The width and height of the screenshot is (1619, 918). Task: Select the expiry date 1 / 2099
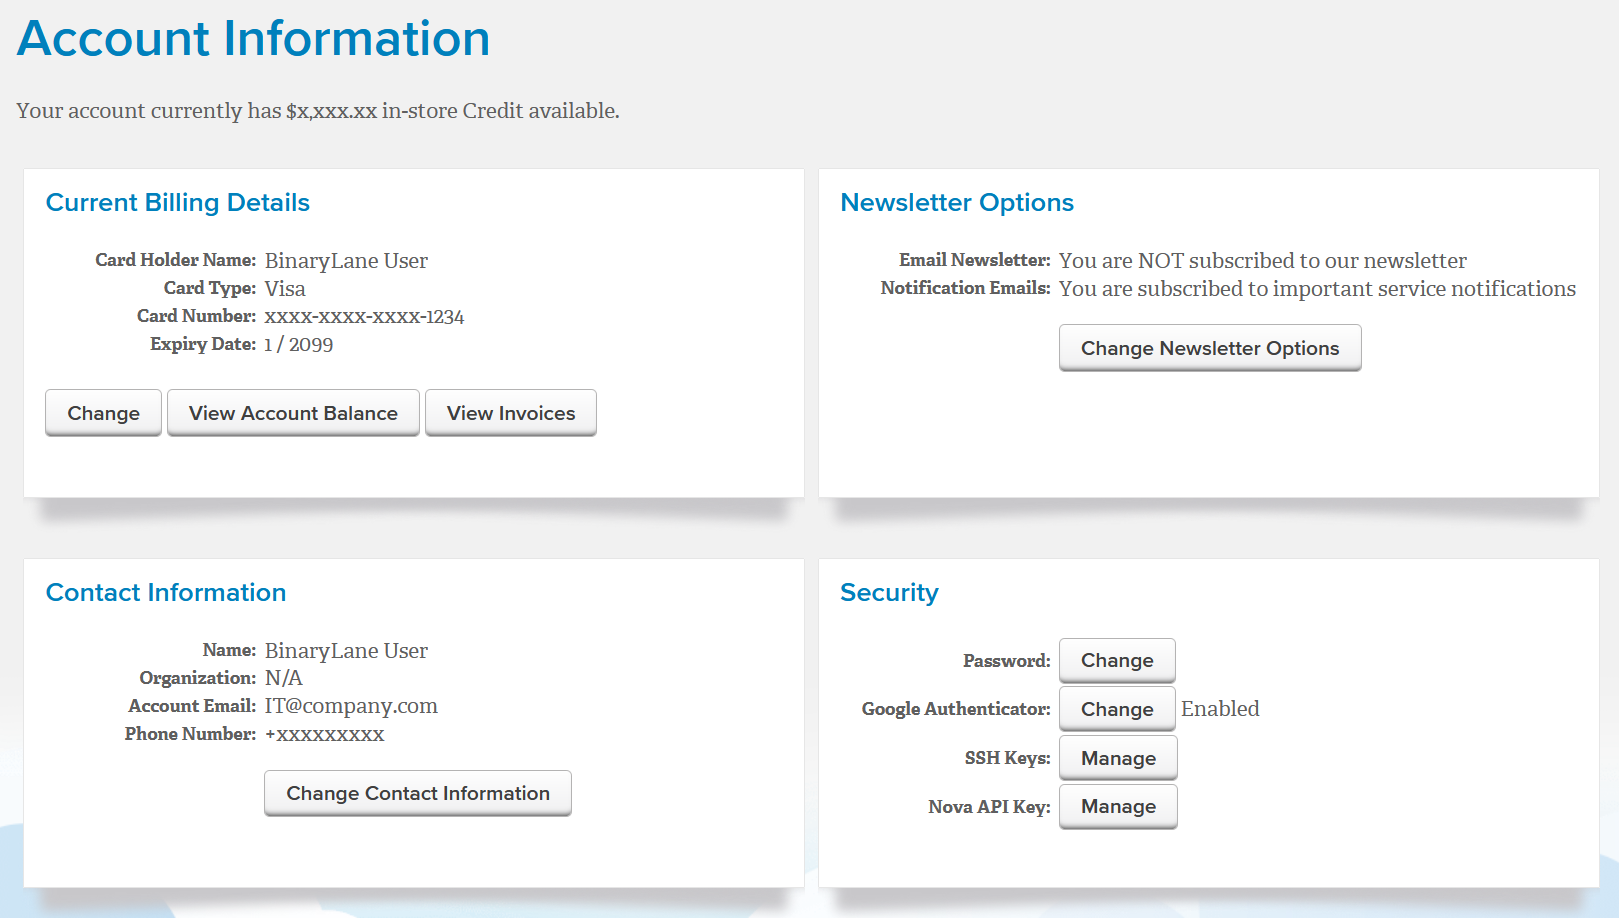pyautogui.click(x=299, y=345)
